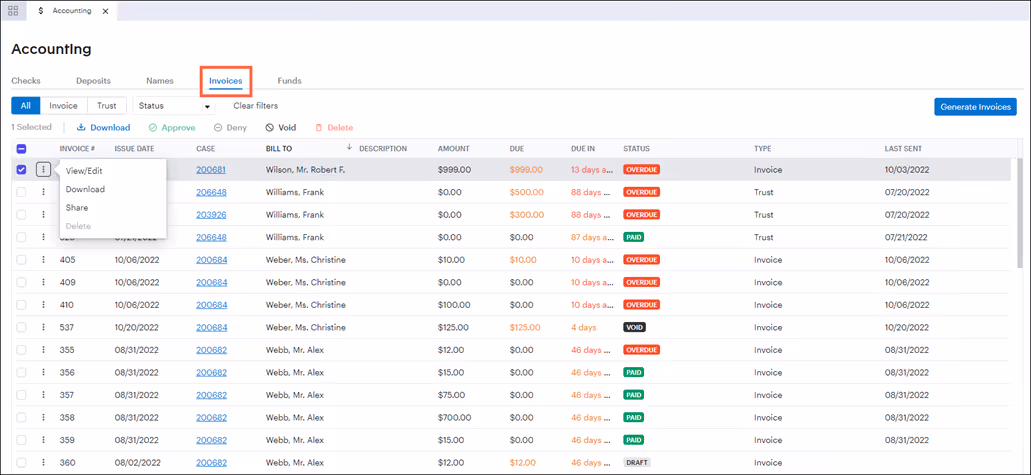Click the "4 days" due-in value
This screenshot has height=475, width=1031.
pos(583,327)
